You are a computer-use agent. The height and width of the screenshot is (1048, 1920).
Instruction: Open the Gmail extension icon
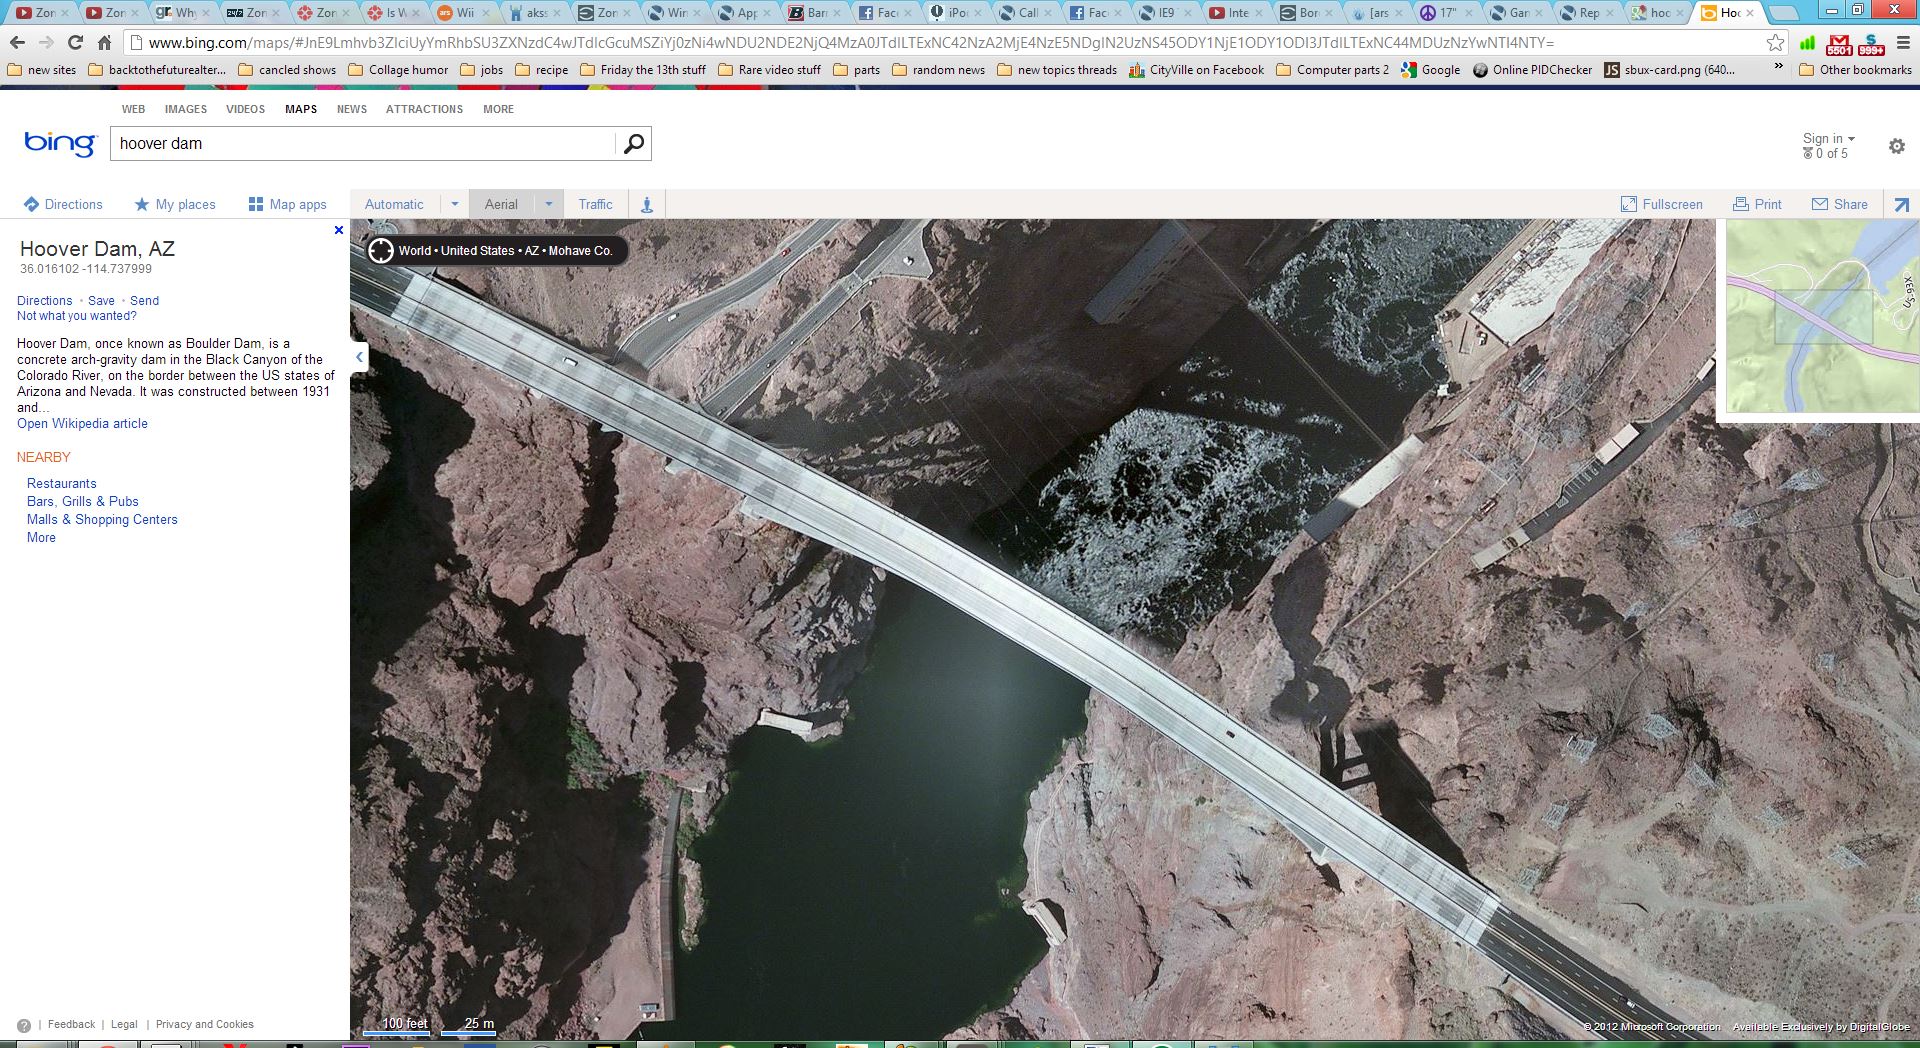pos(1839,44)
